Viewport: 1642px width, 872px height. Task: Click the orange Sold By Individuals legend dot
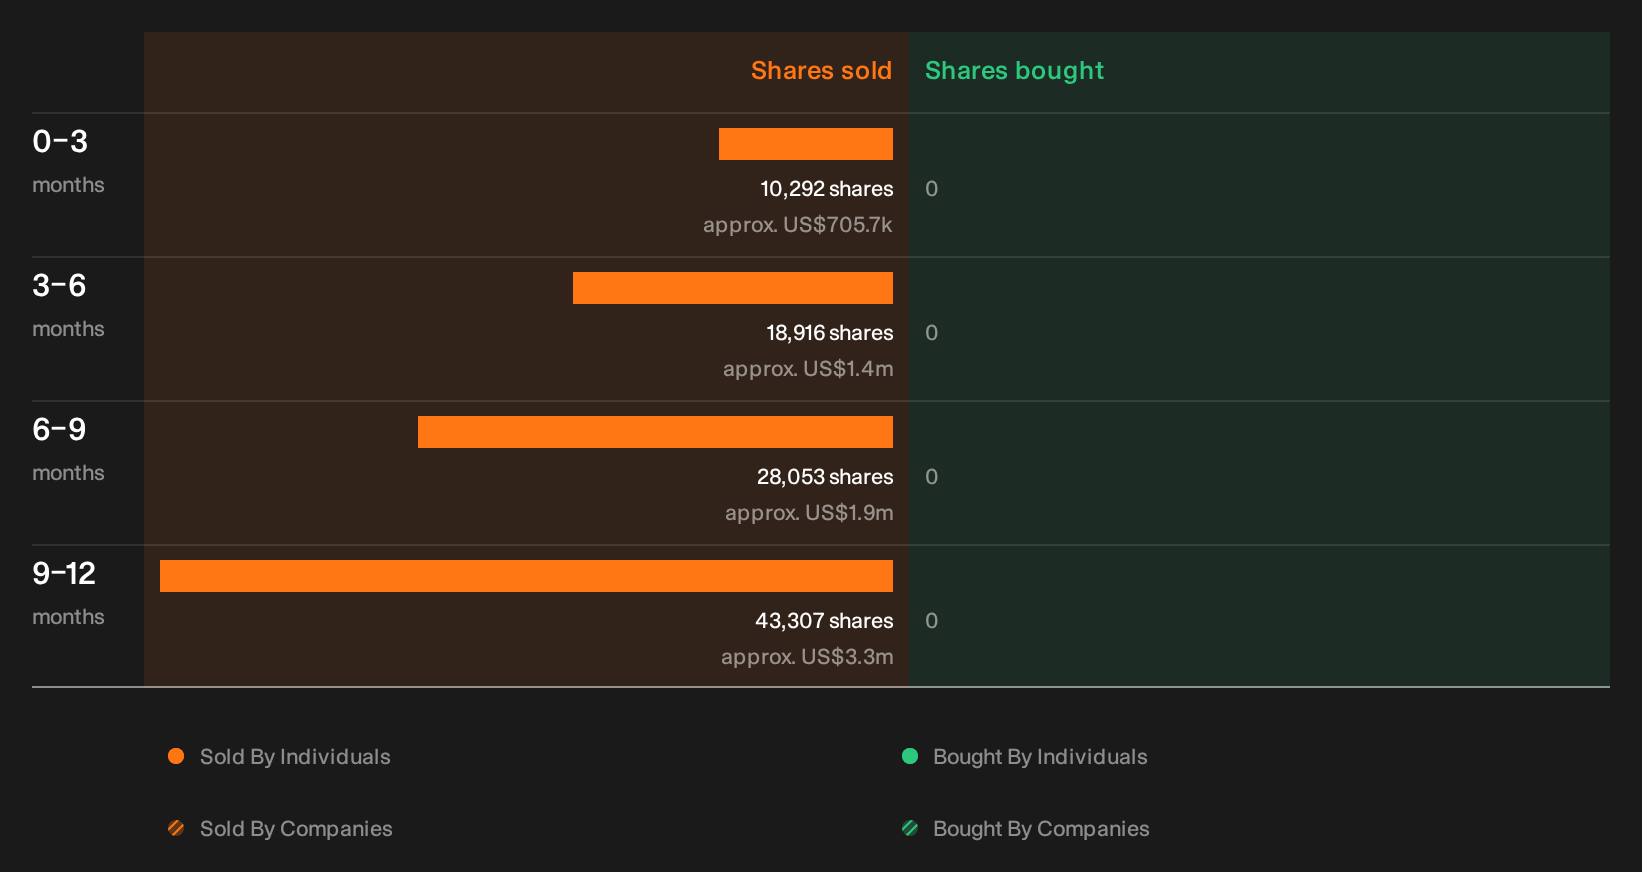(x=176, y=756)
